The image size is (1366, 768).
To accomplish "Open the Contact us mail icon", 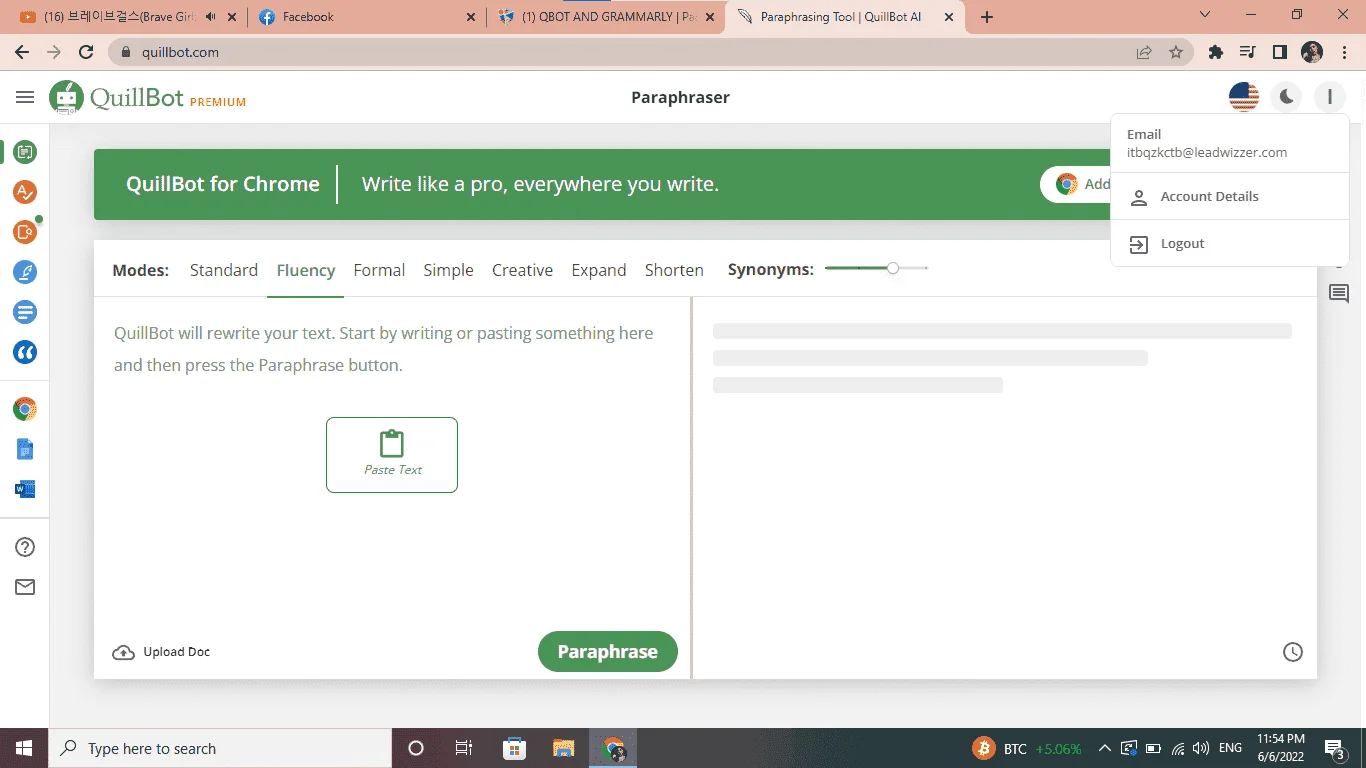I will point(25,587).
